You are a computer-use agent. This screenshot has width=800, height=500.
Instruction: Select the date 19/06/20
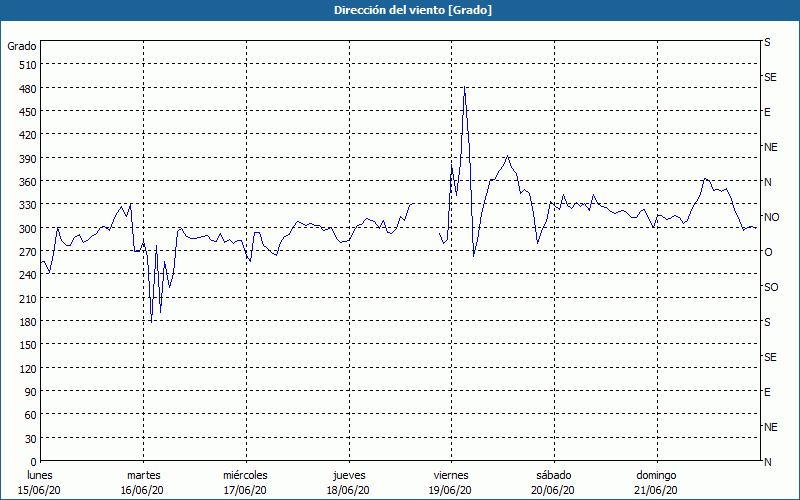pyautogui.click(x=451, y=490)
